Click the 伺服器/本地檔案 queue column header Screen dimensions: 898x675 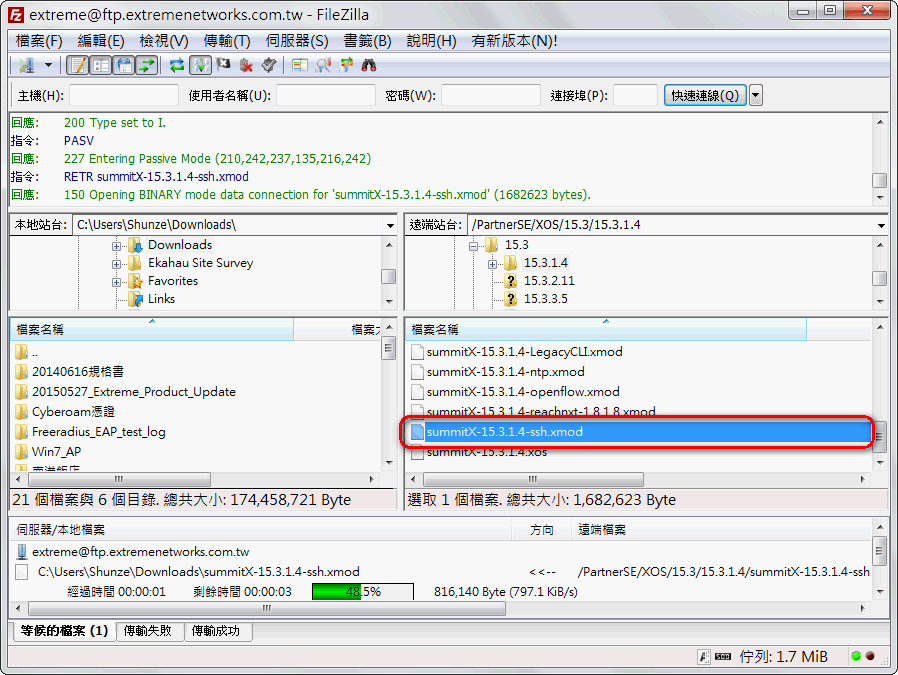261,530
